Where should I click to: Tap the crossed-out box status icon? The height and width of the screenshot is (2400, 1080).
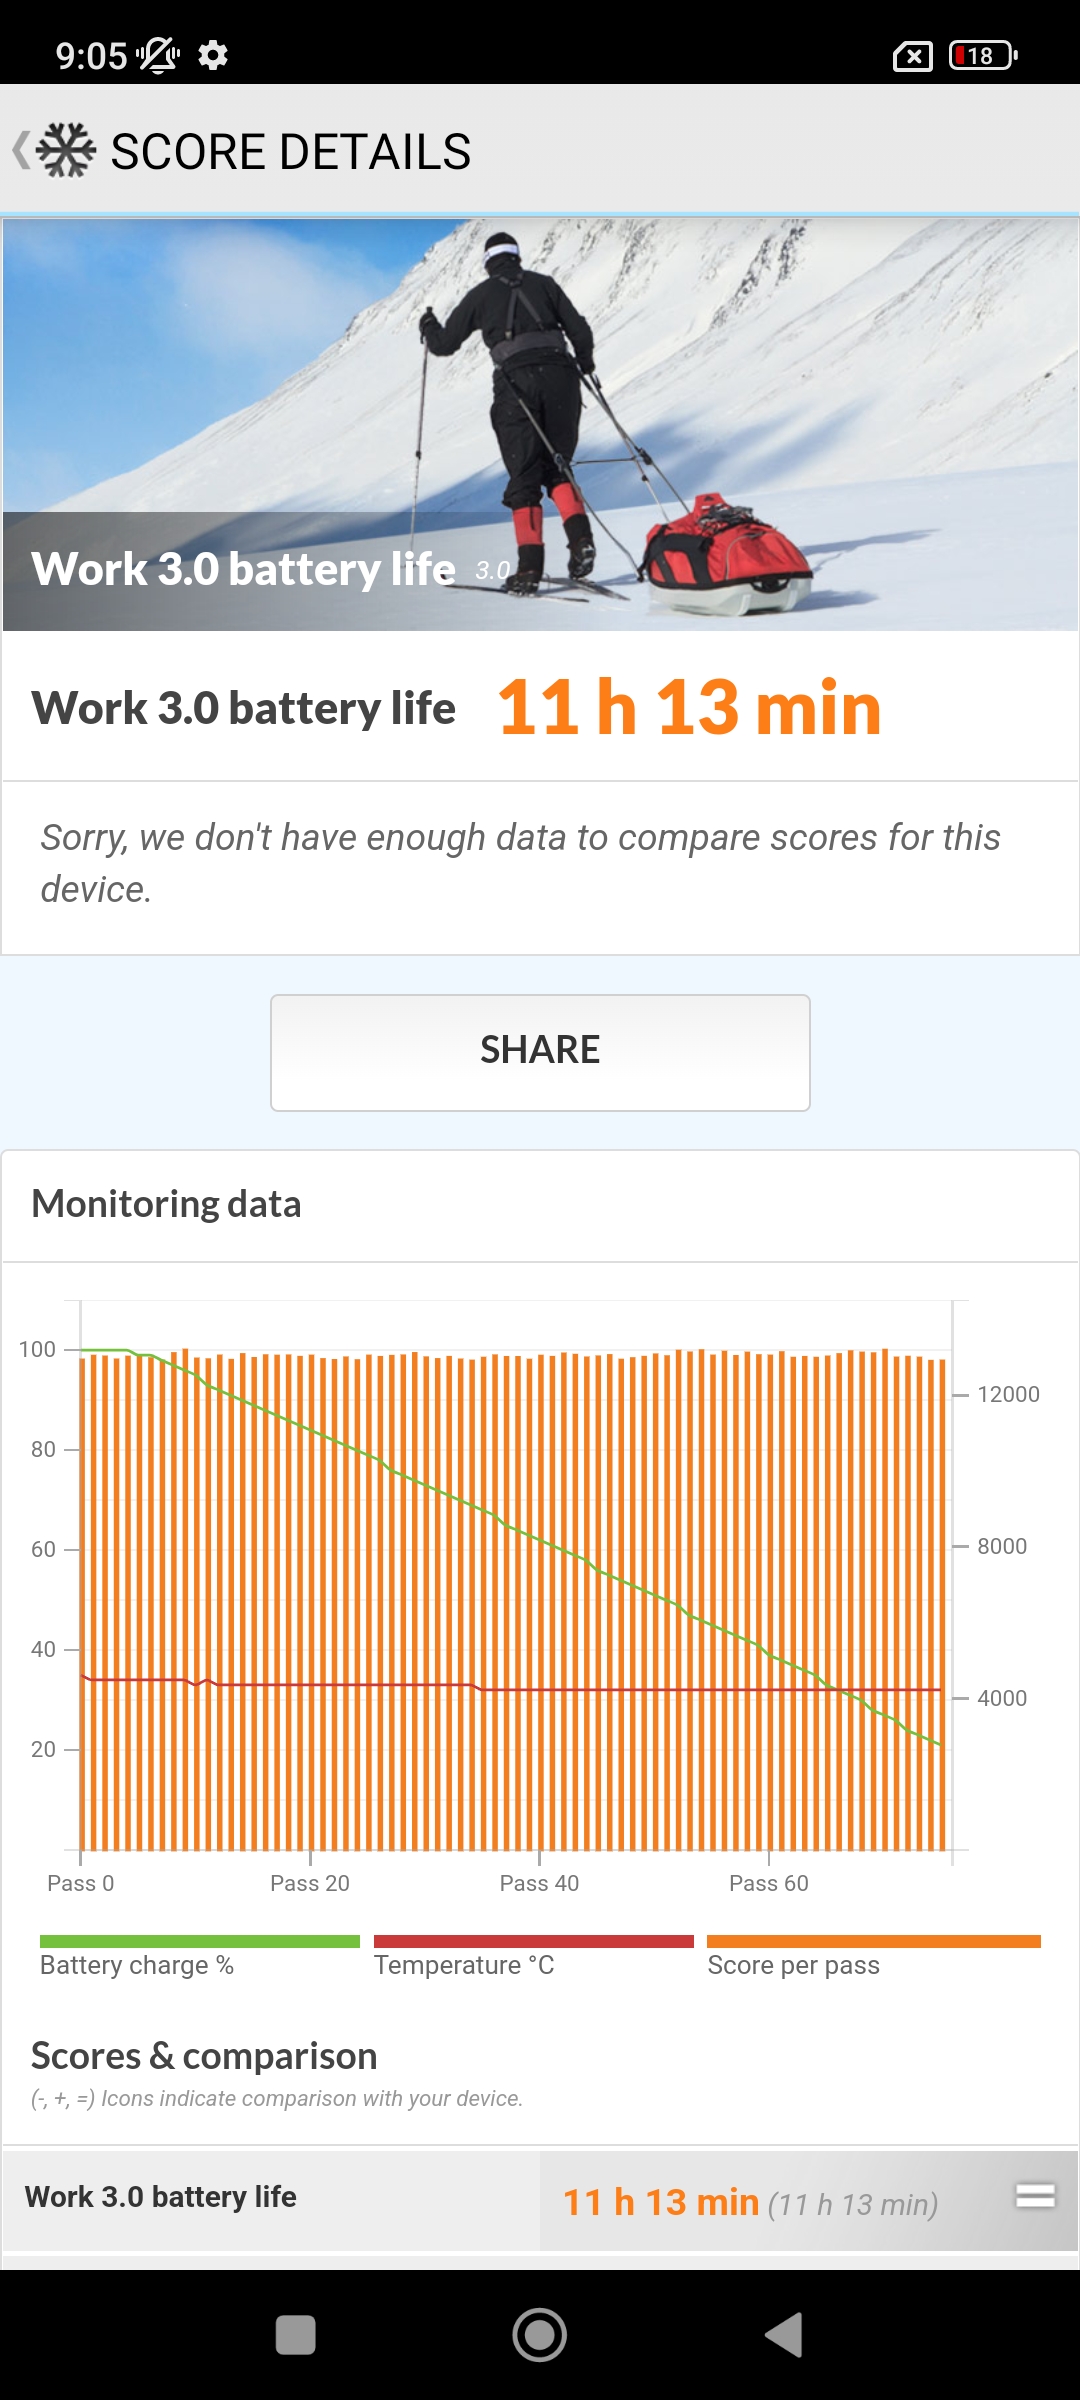[x=912, y=56]
